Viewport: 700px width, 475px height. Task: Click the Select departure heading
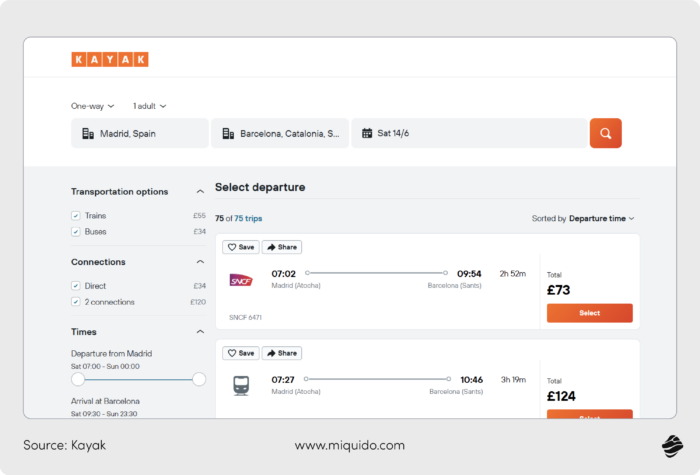click(260, 187)
